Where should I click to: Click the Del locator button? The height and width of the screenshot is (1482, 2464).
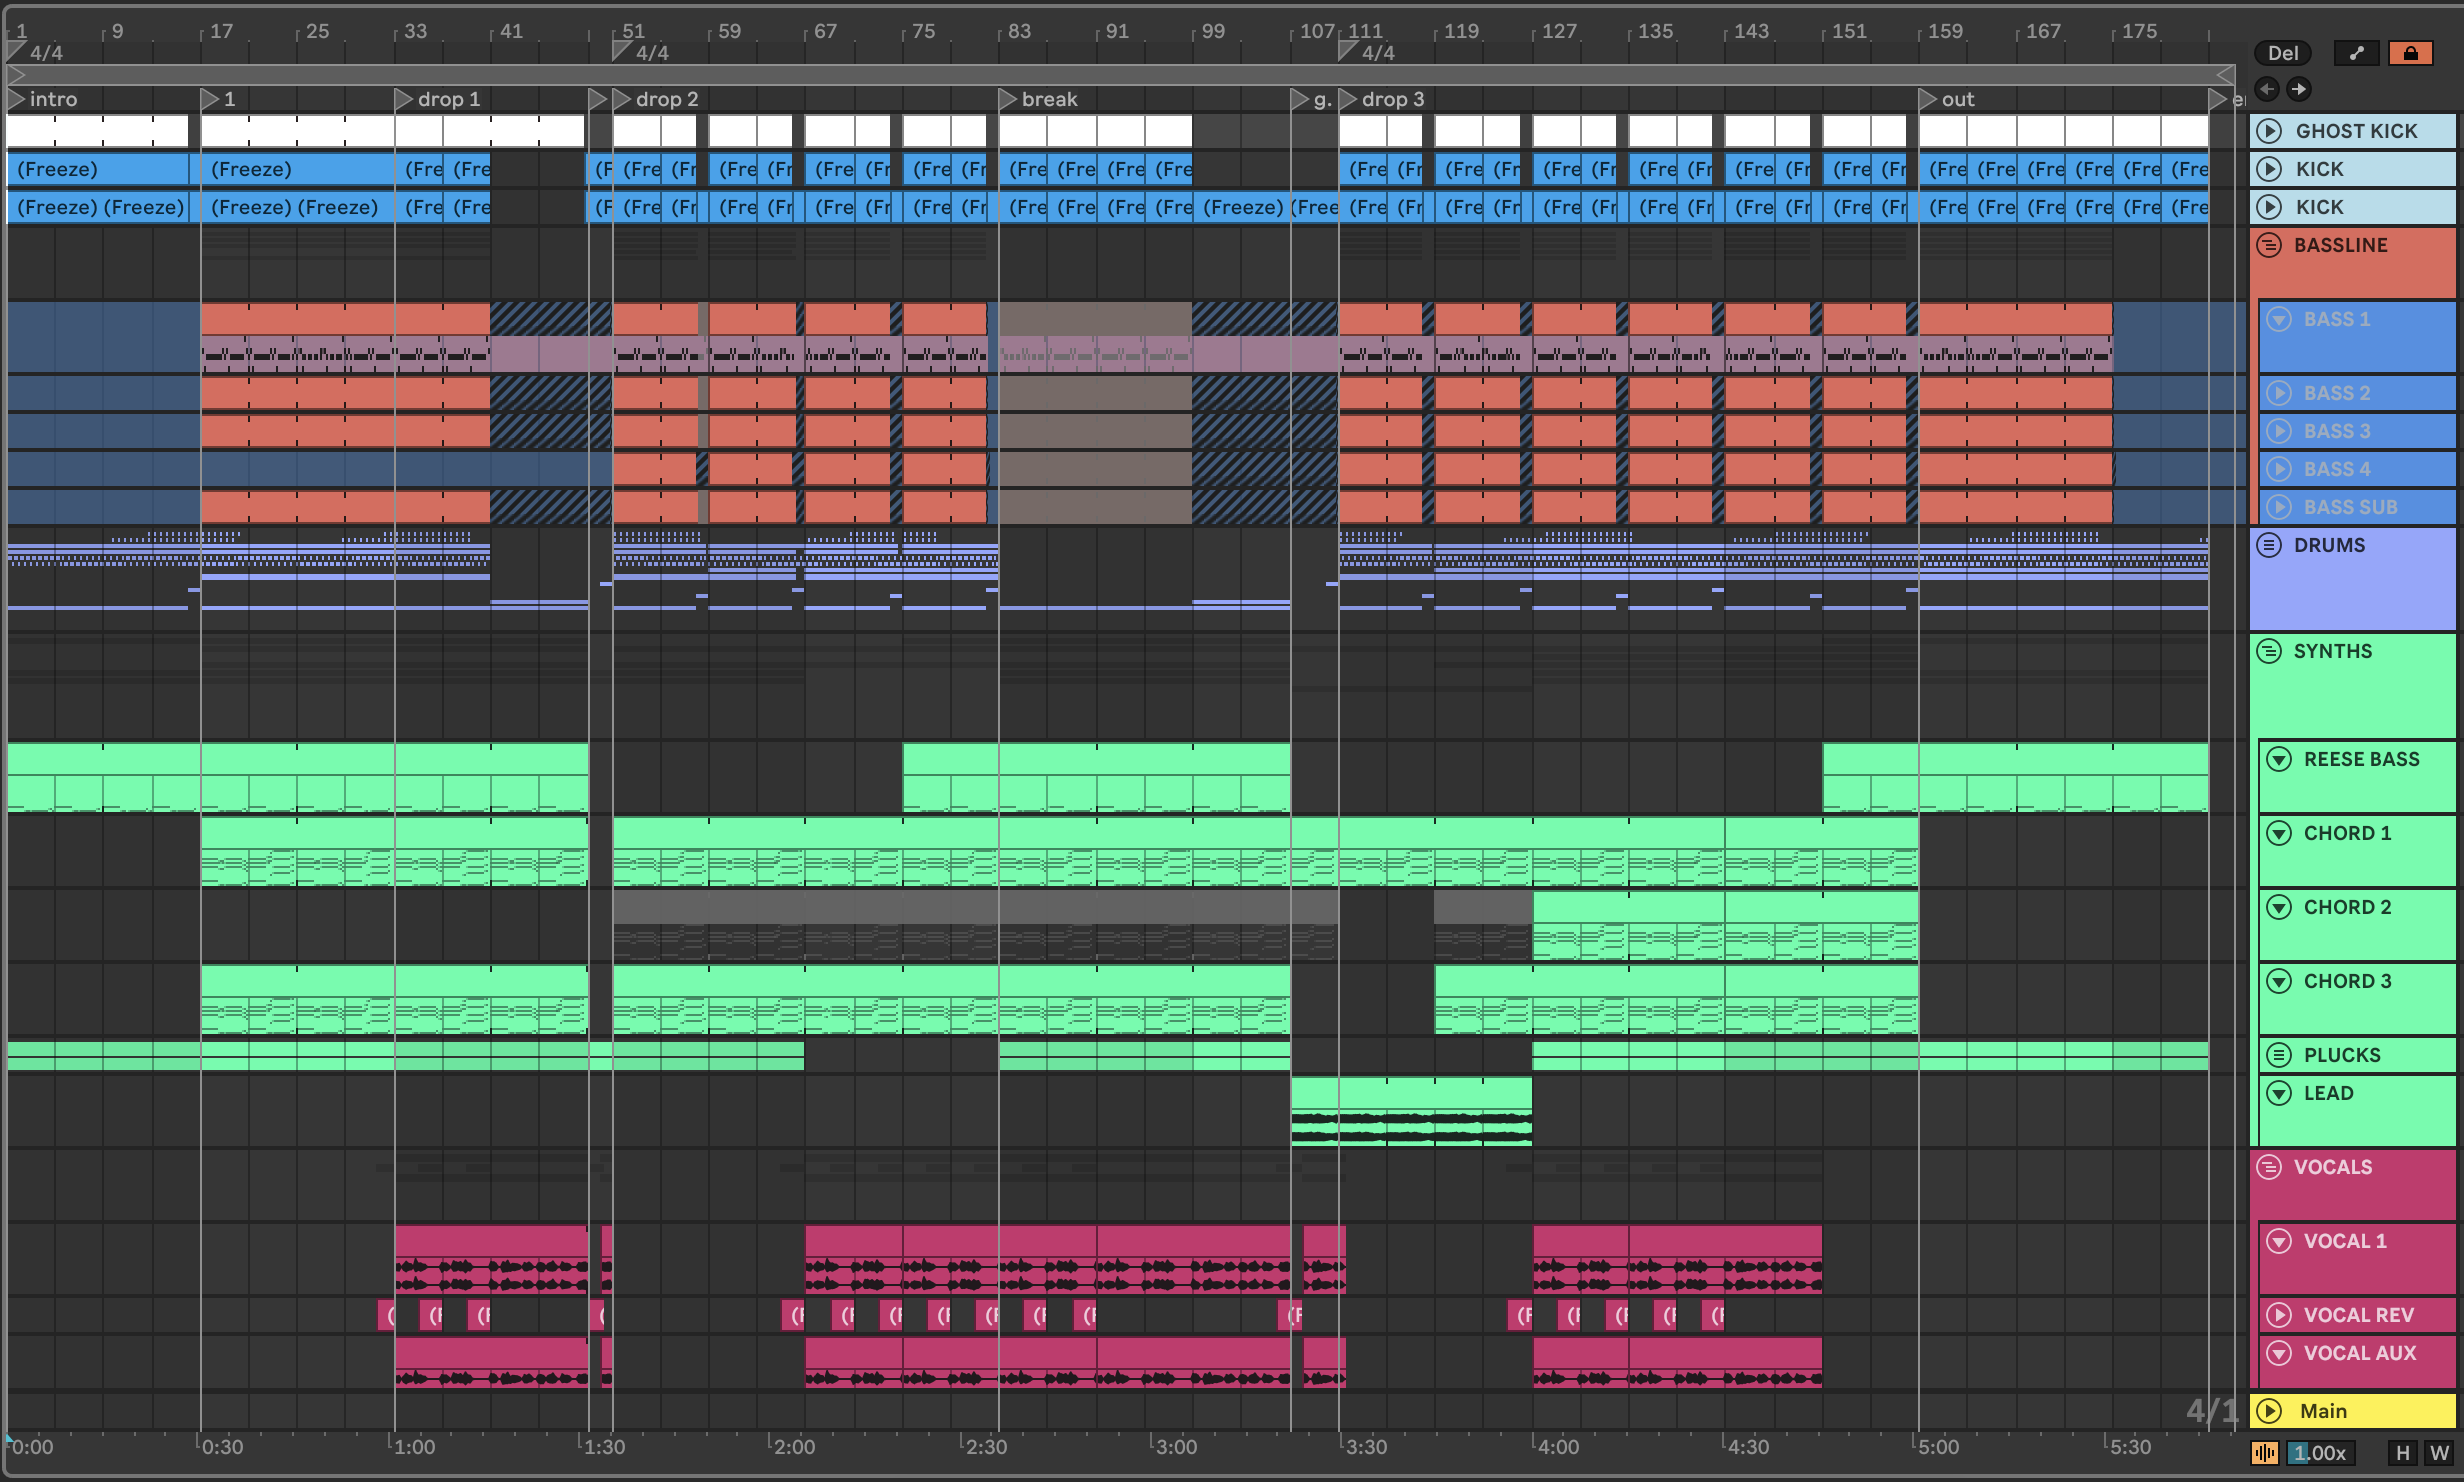coord(2282,53)
